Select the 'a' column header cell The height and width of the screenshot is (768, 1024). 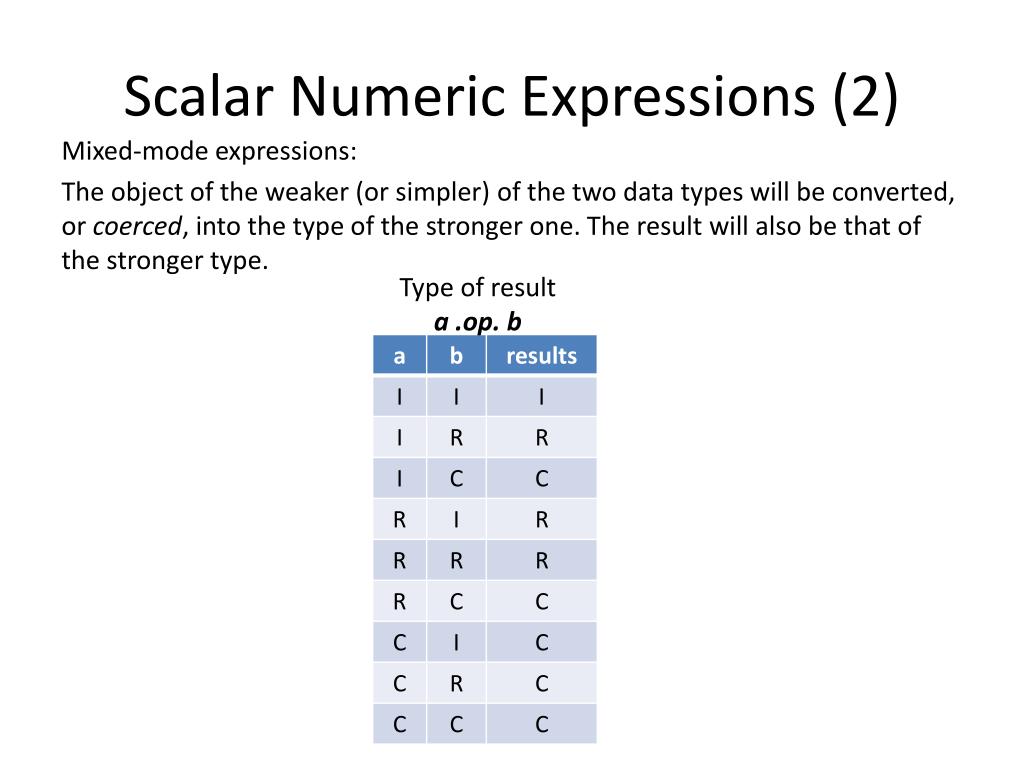click(400, 355)
